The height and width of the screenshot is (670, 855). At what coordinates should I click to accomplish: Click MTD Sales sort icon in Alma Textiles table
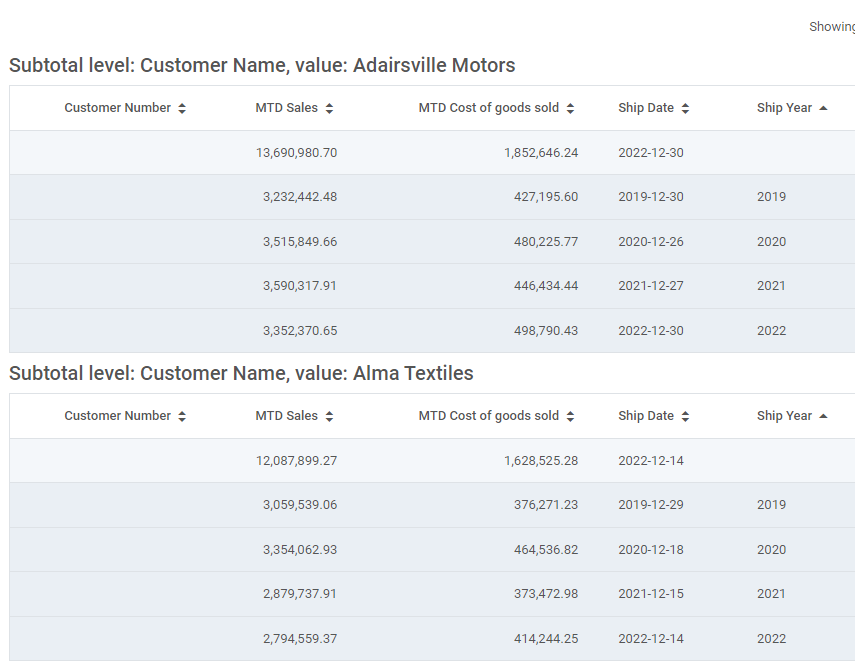pyautogui.click(x=329, y=417)
